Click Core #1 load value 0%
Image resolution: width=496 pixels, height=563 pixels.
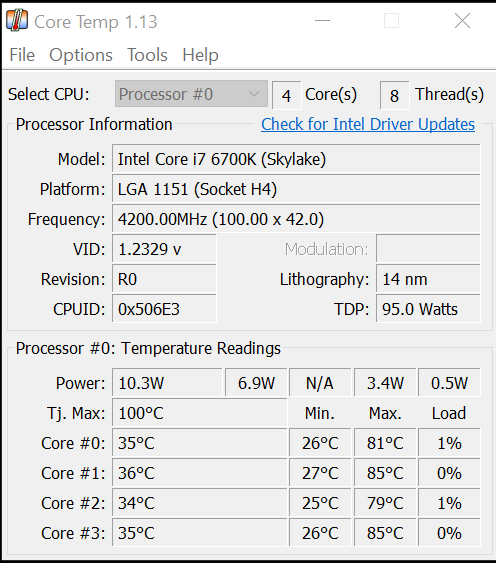click(449, 473)
